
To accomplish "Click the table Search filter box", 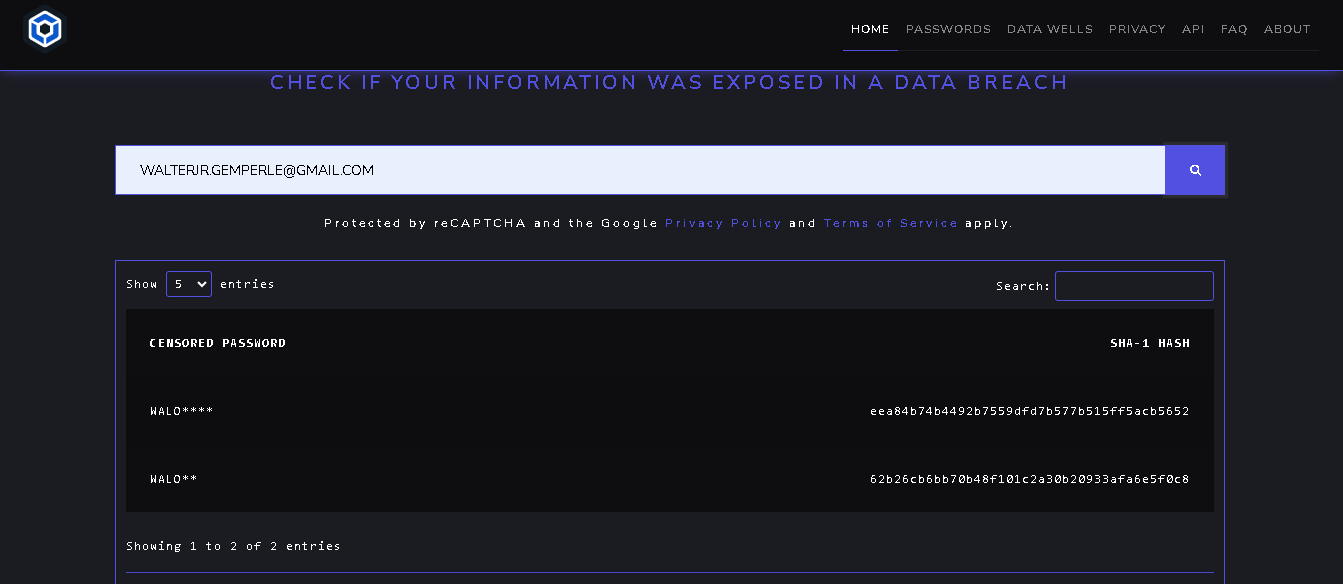I will click(x=1134, y=286).
